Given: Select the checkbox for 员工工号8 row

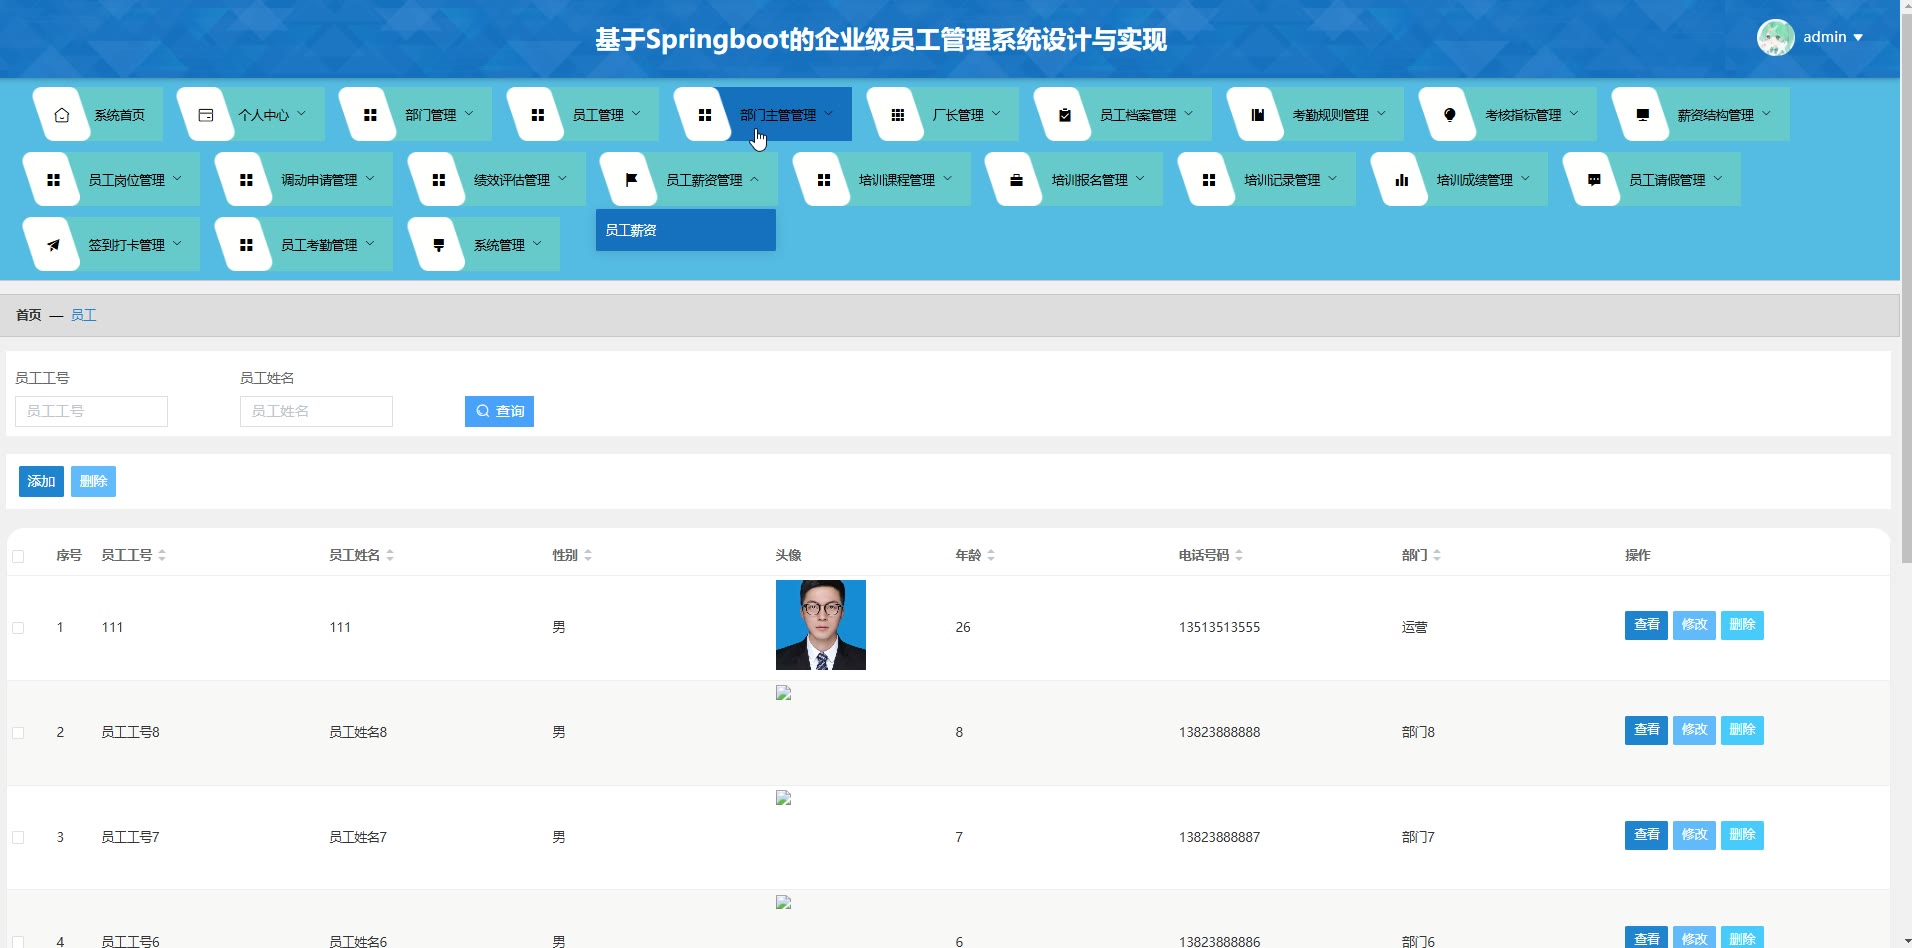Looking at the screenshot, I should 18,733.
